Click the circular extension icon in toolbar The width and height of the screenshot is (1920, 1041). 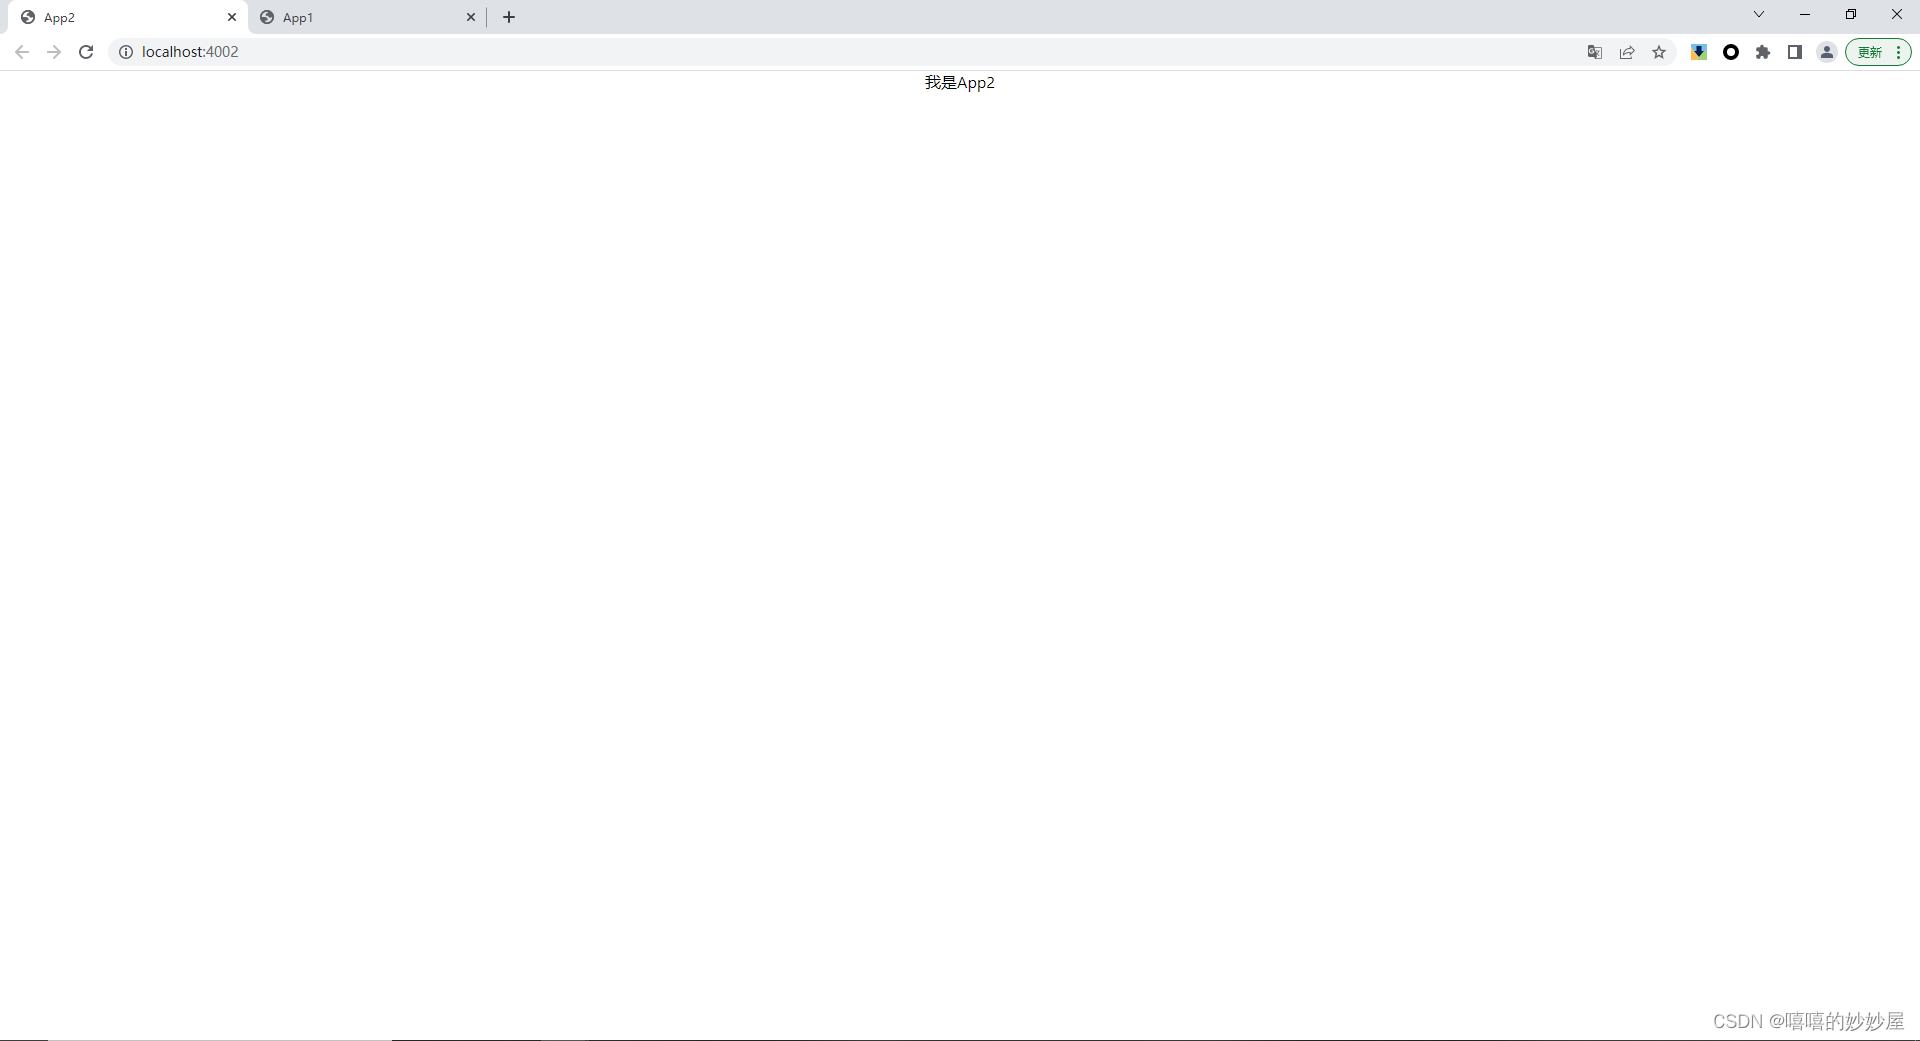[x=1731, y=52]
